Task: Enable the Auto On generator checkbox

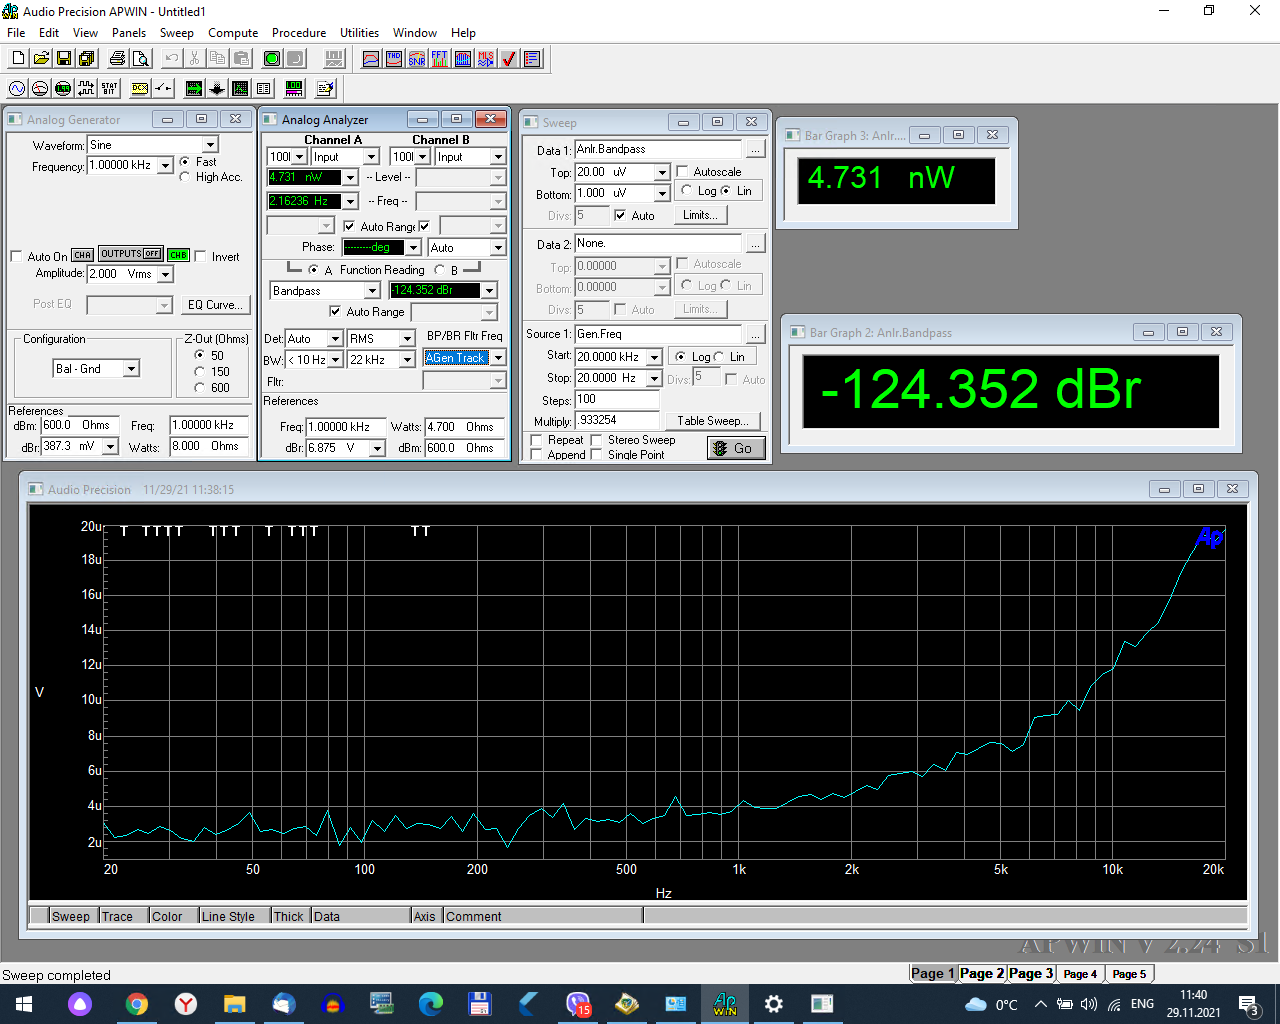Action: click(x=15, y=256)
